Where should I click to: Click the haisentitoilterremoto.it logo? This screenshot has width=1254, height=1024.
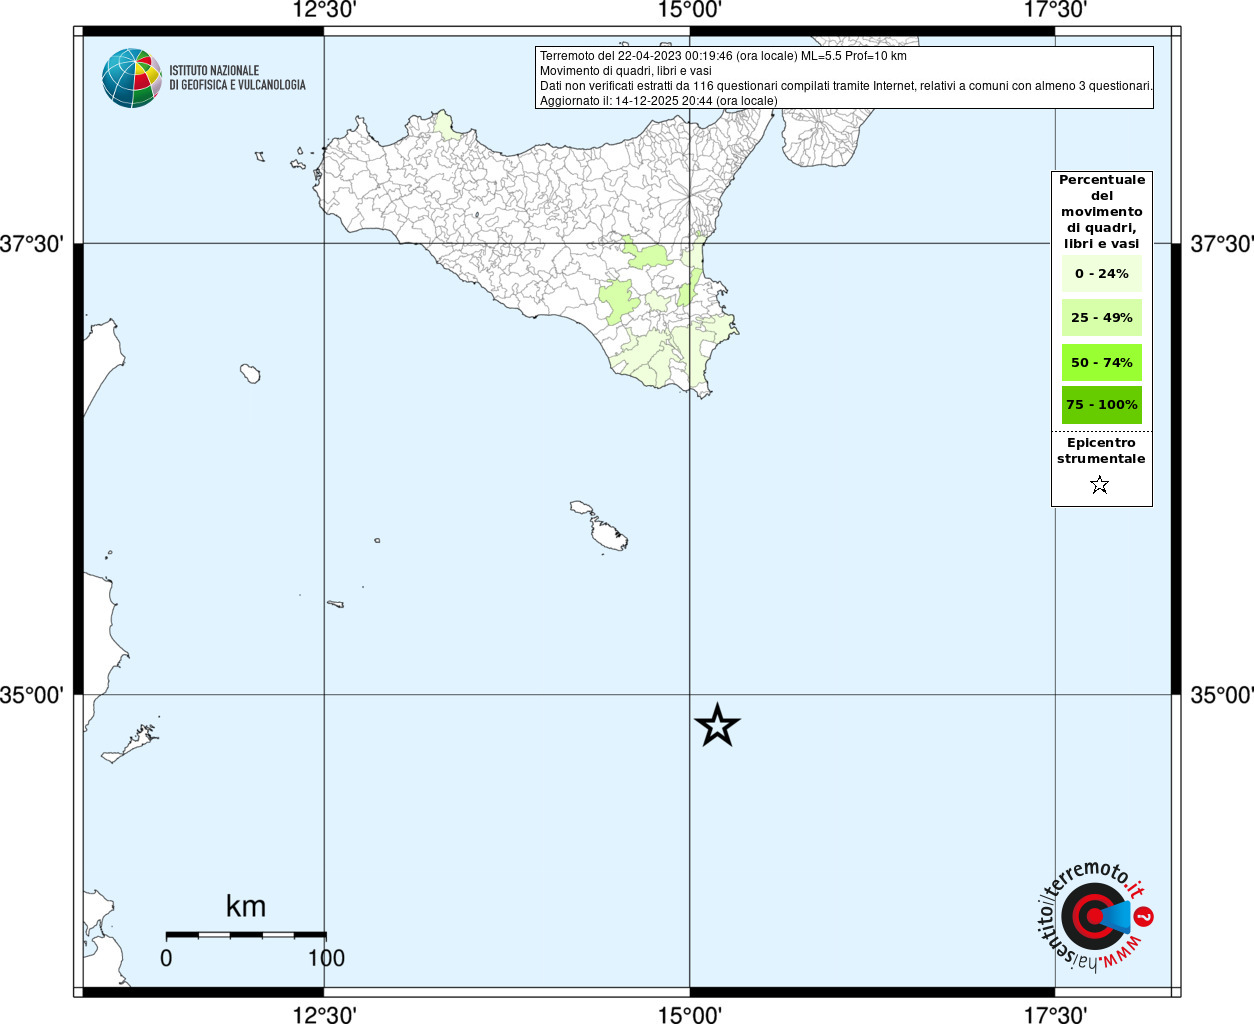(x=1095, y=916)
